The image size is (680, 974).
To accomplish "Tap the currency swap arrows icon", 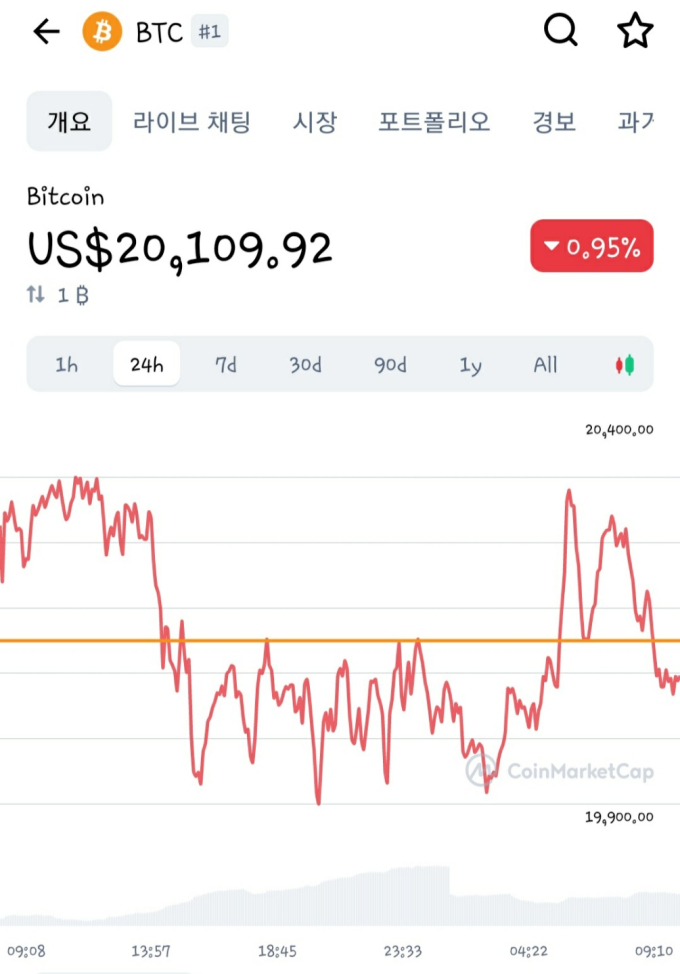I will click(36, 294).
